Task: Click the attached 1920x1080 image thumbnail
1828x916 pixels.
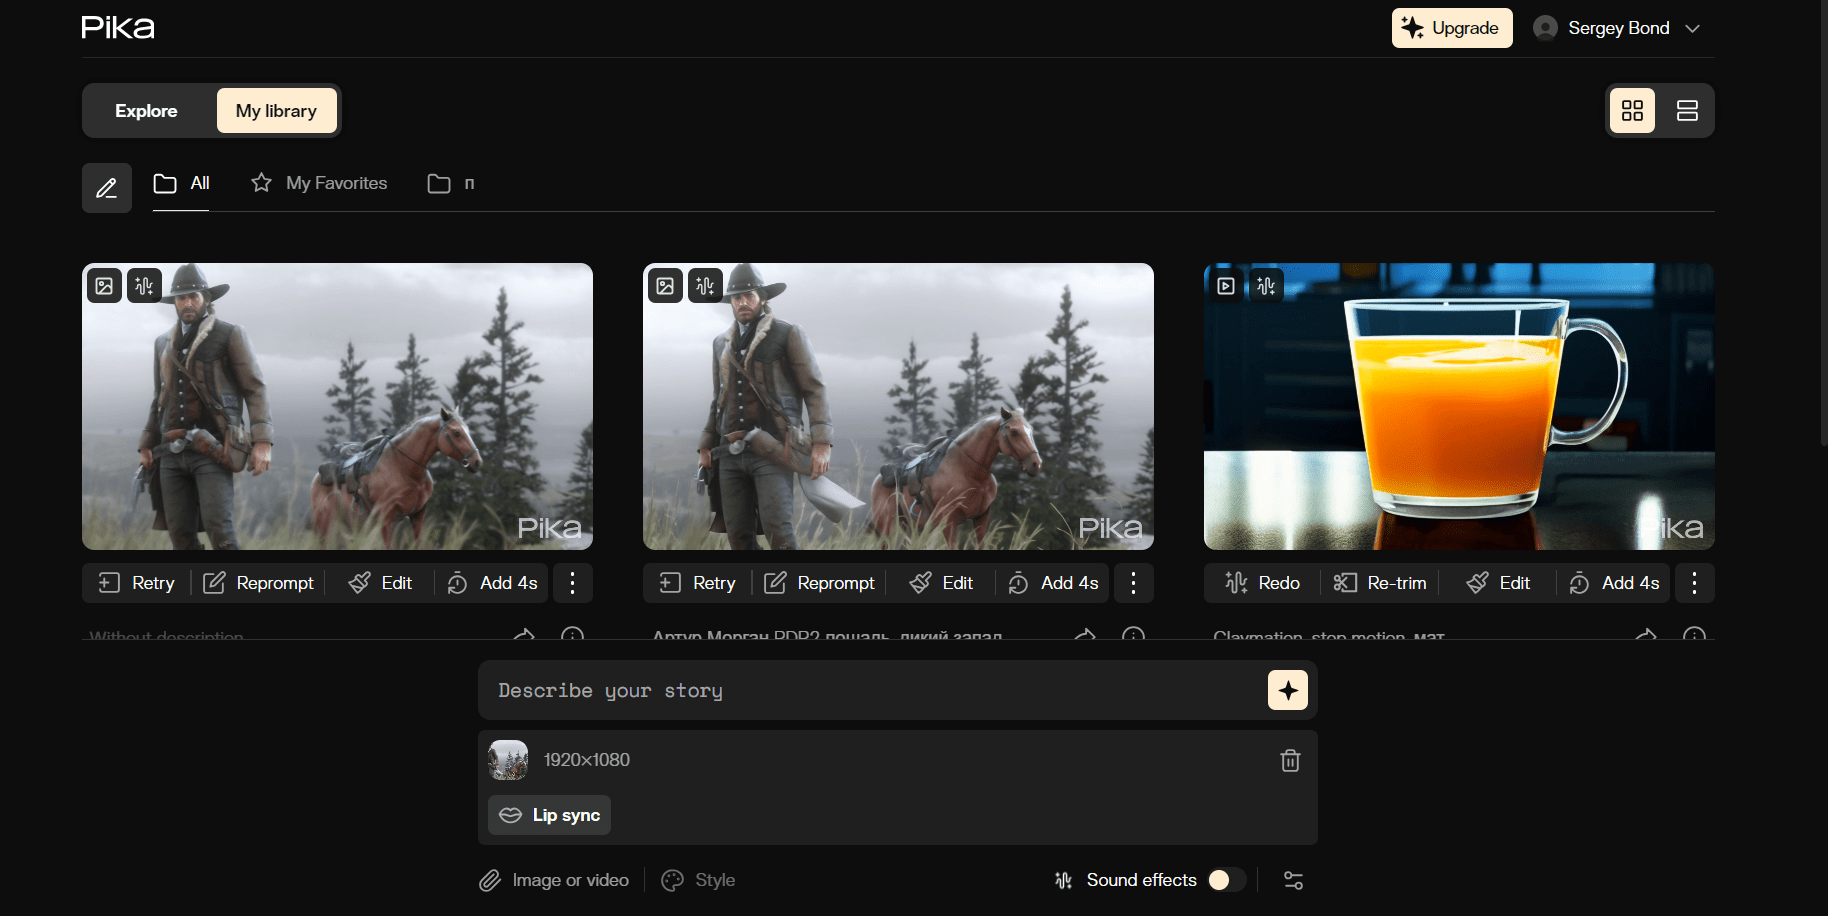Action: [x=508, y=760]
